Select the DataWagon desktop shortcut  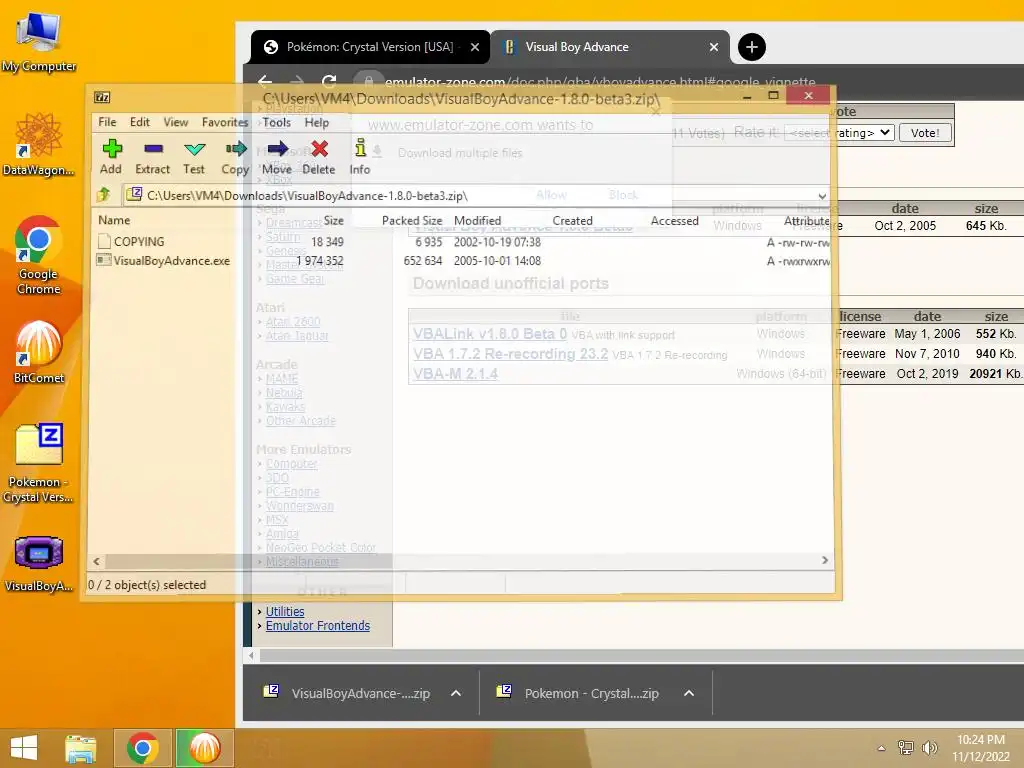[x=39, y=145]
